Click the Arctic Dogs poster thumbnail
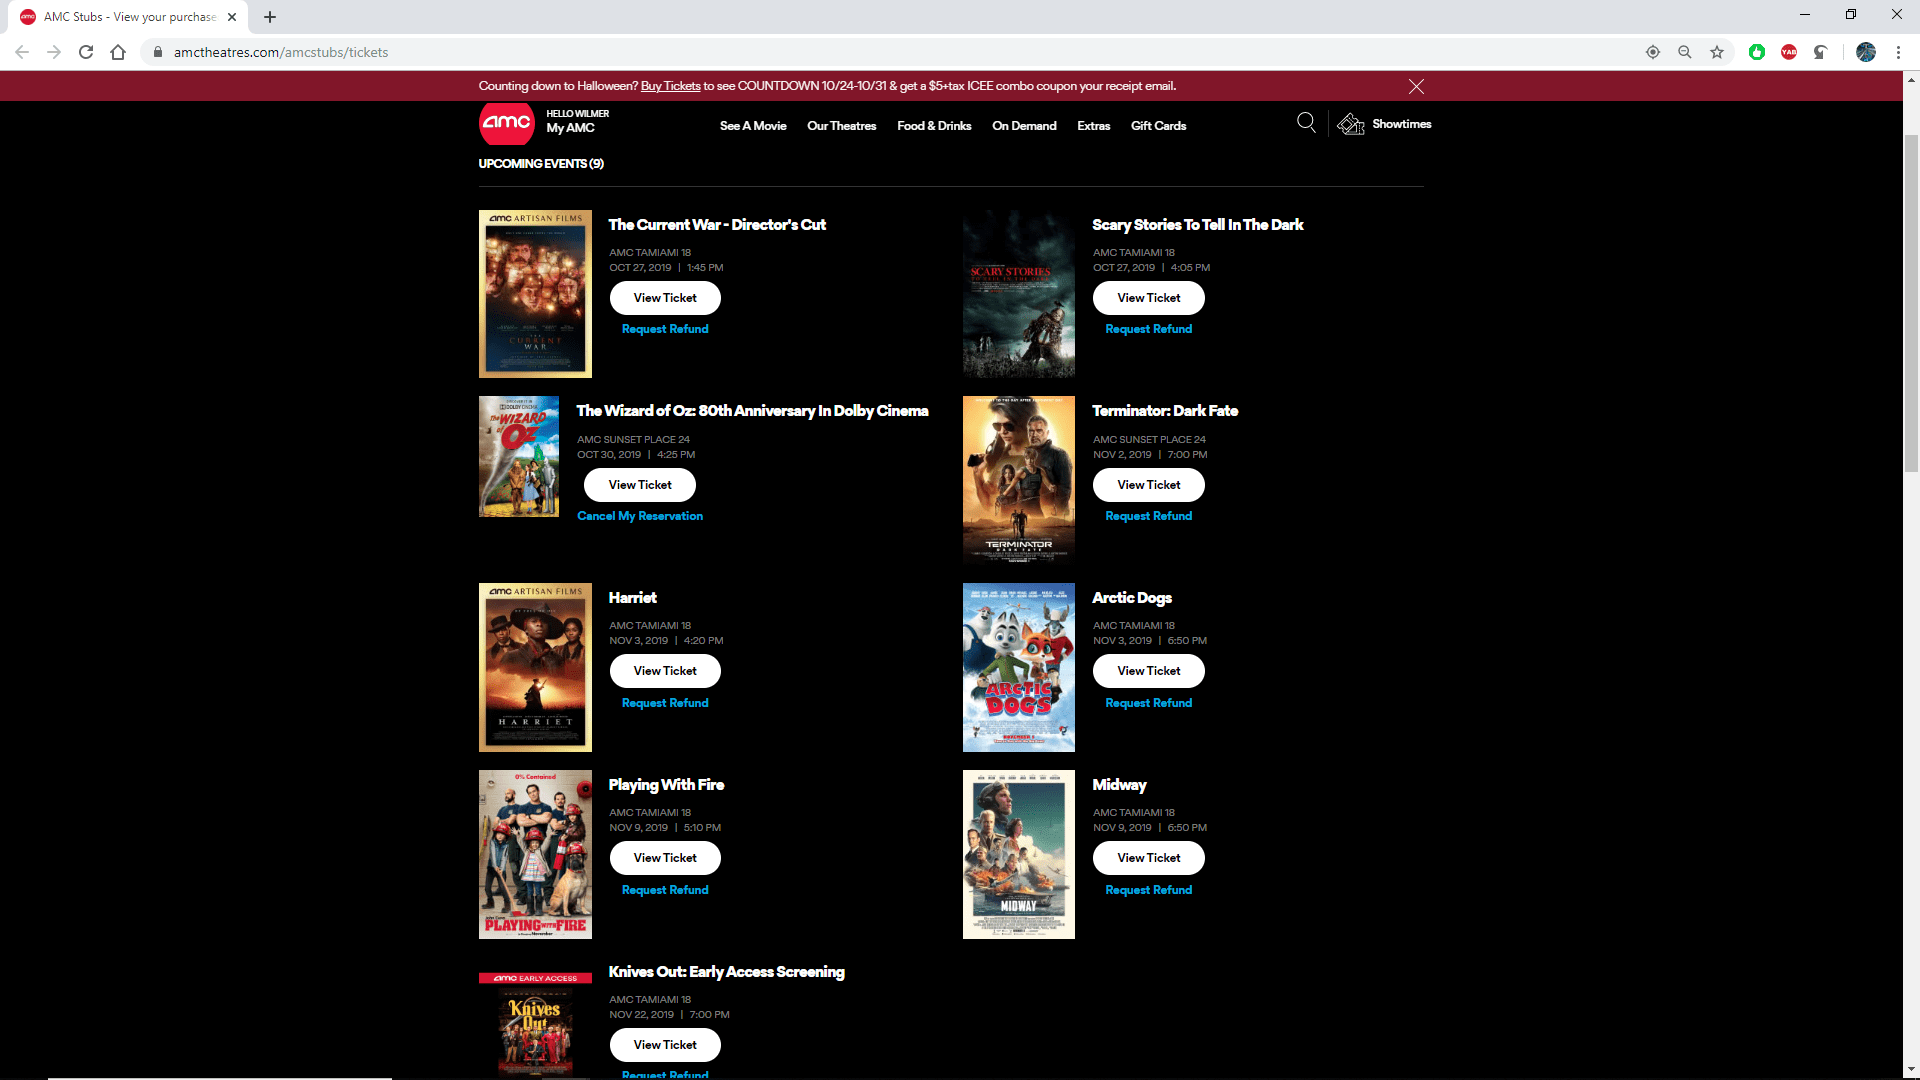Viewport: 1920px width, 1080px height. [x=1018, y=667]
